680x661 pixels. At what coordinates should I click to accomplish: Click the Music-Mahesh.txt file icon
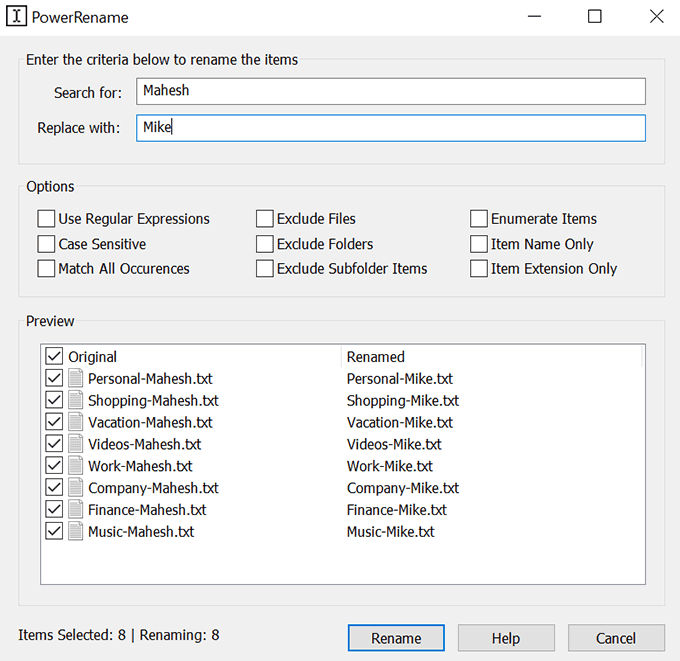[76, 532]
